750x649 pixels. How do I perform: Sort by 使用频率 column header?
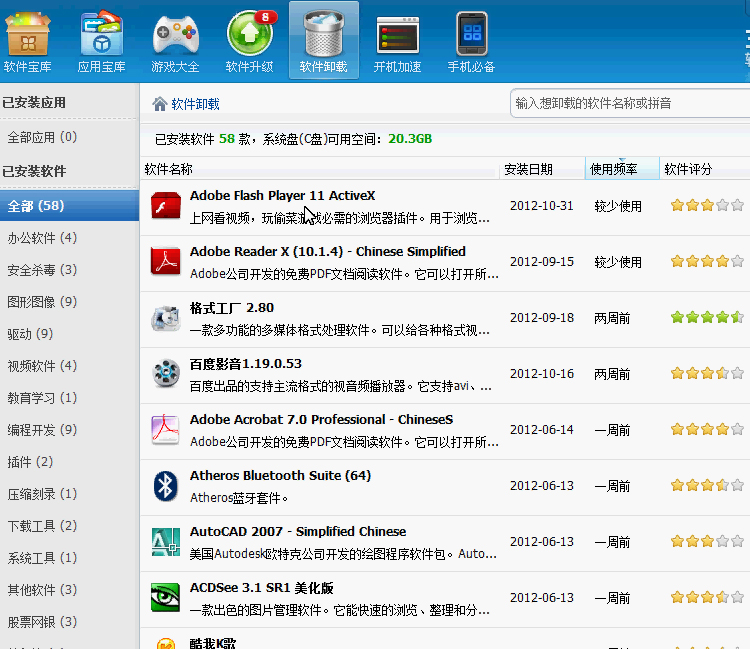(x=622, y=169)
